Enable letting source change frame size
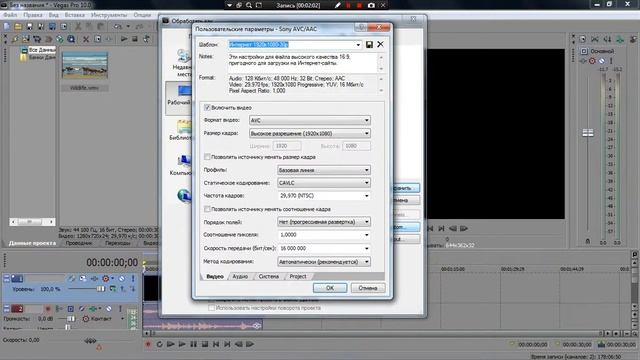 207,157
